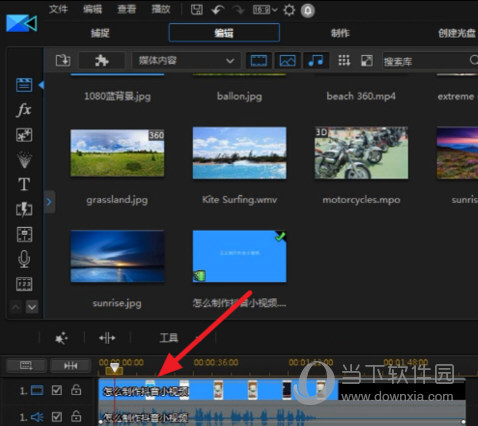Switch to the 编辑 module tab
Viewport: 478px width, 426px height.
[224, 33]
